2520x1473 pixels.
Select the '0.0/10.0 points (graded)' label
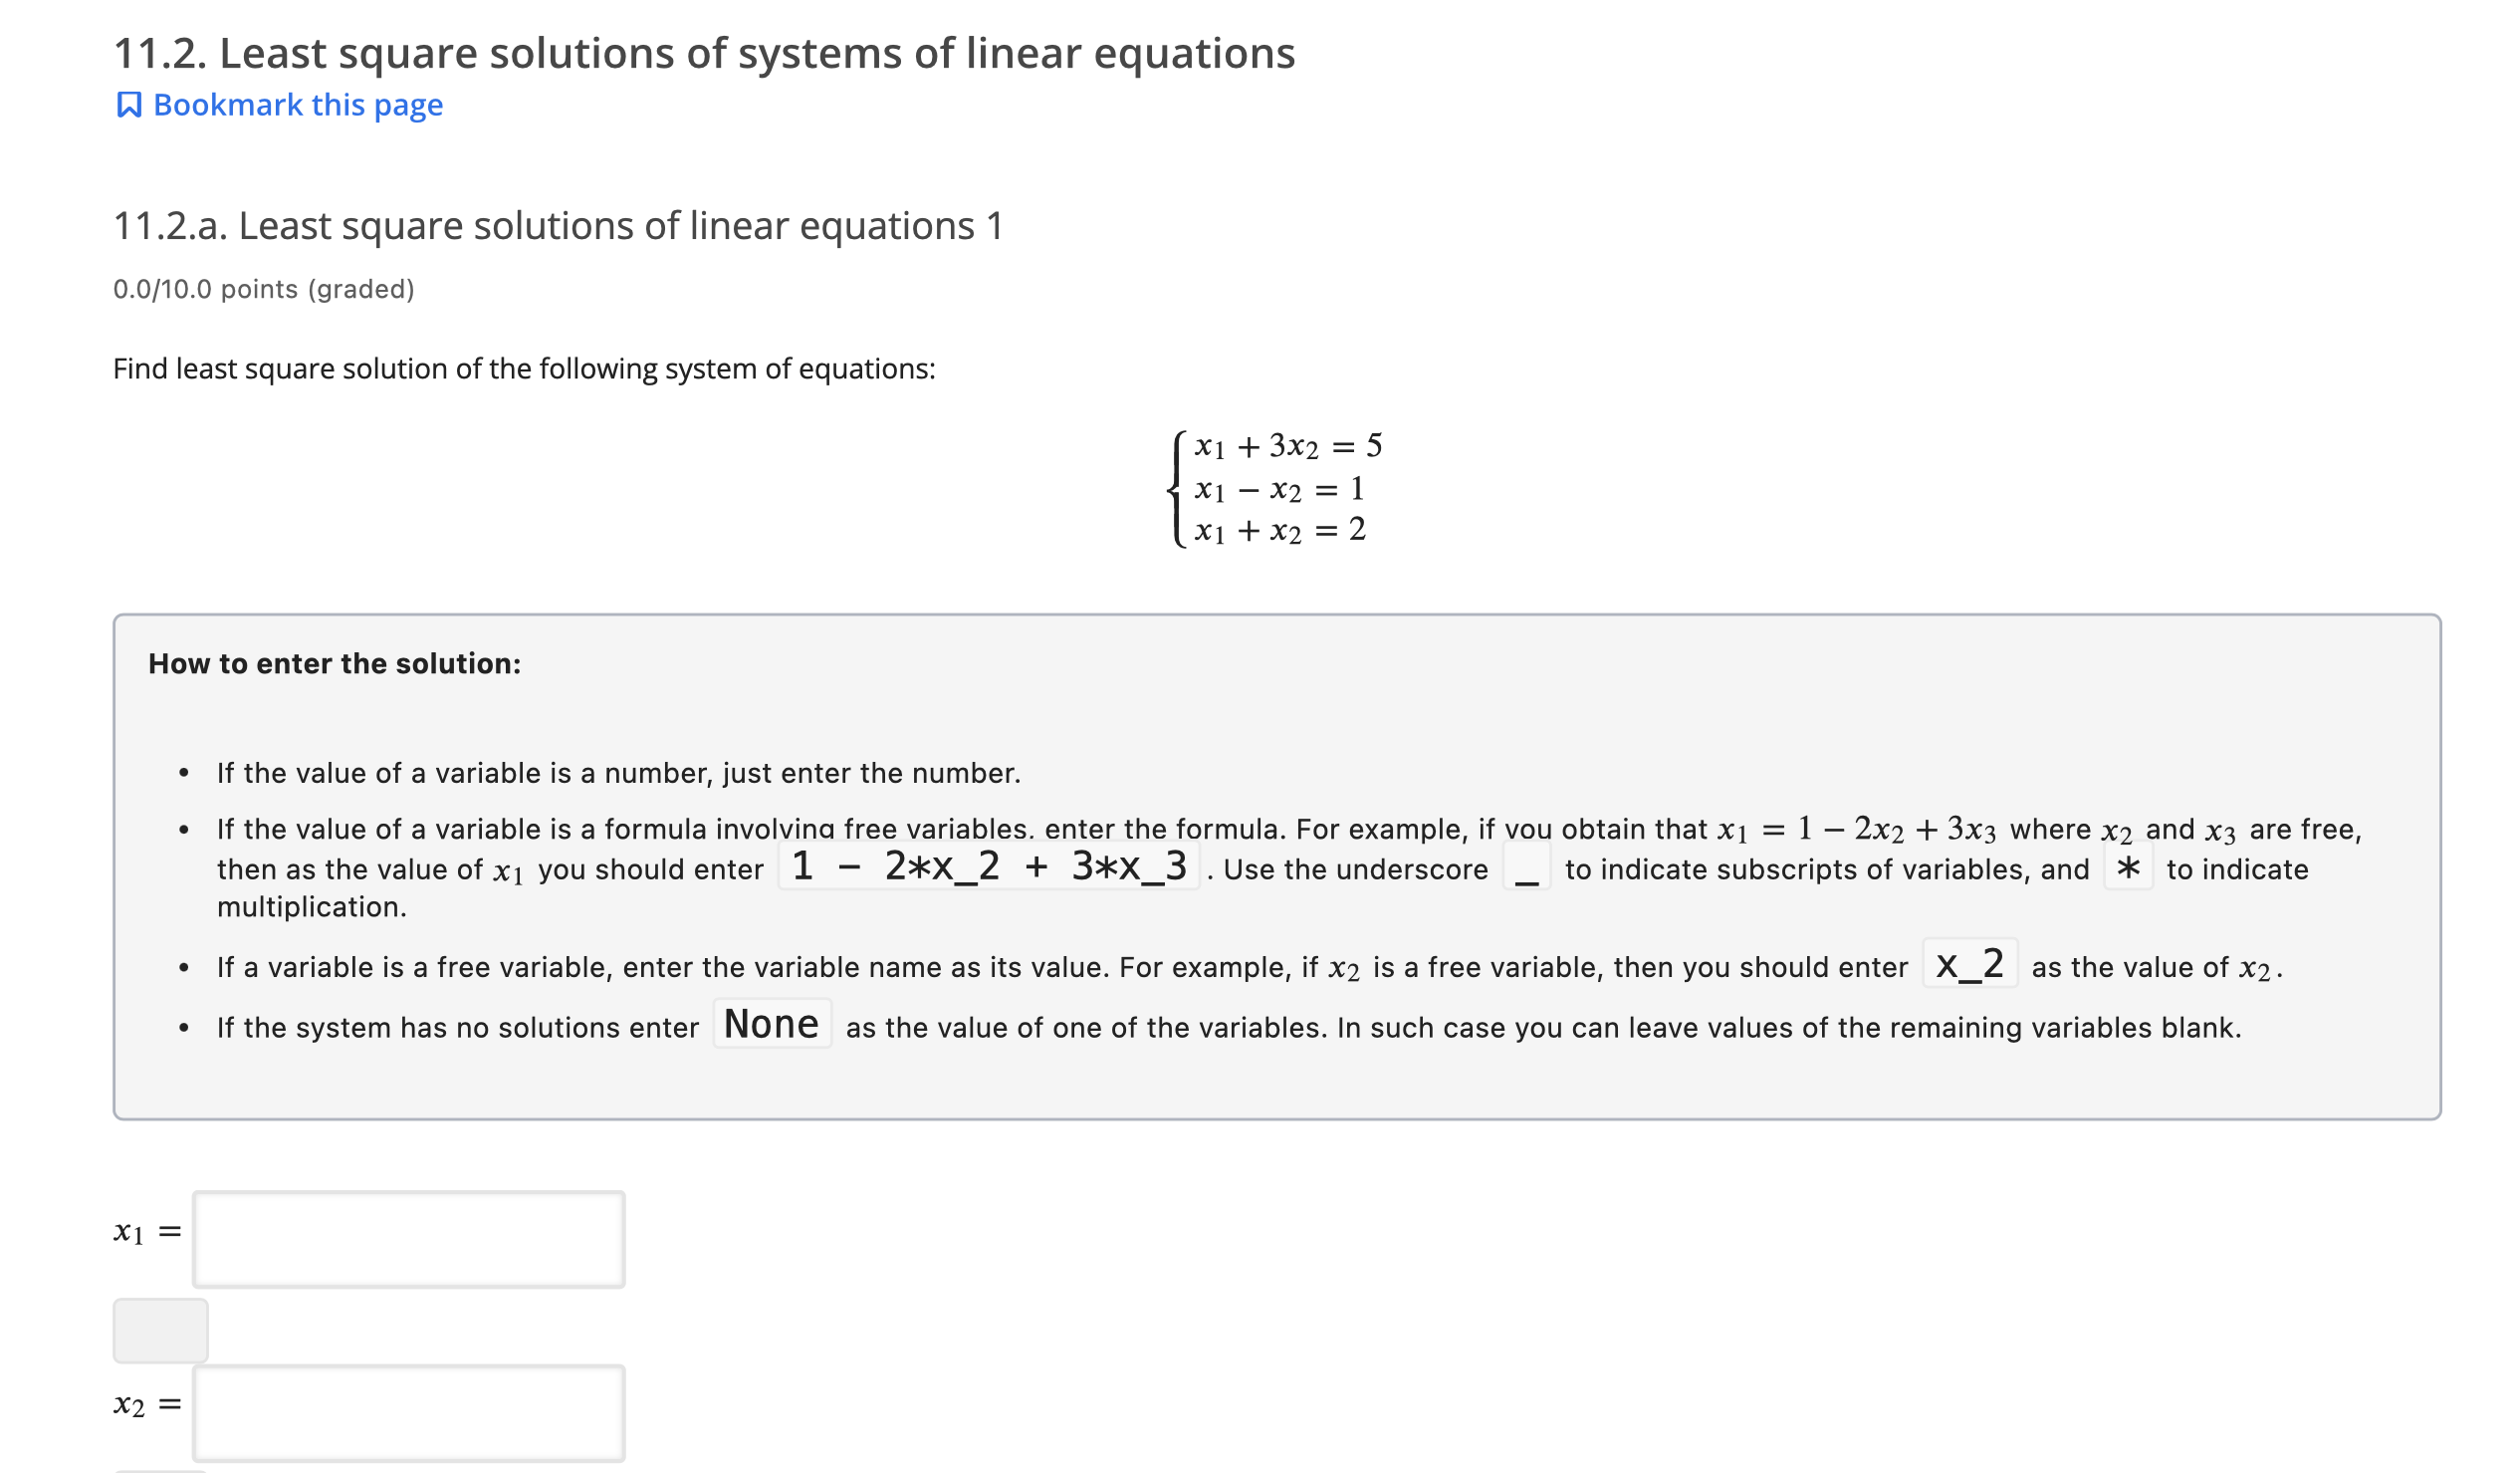pyautogui.click(x=263, y=288)
